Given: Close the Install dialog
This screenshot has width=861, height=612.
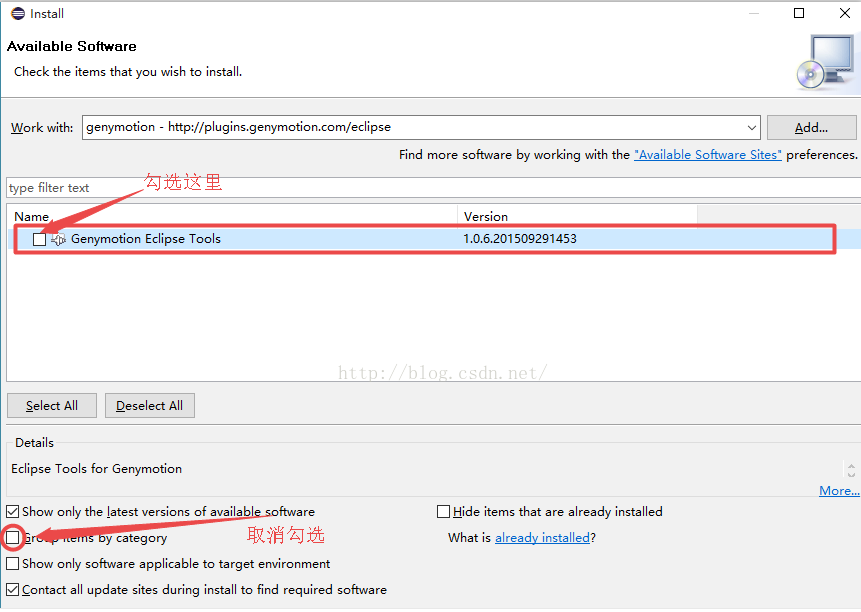Looking at the screenshot, I should click(x=845, y=13).
